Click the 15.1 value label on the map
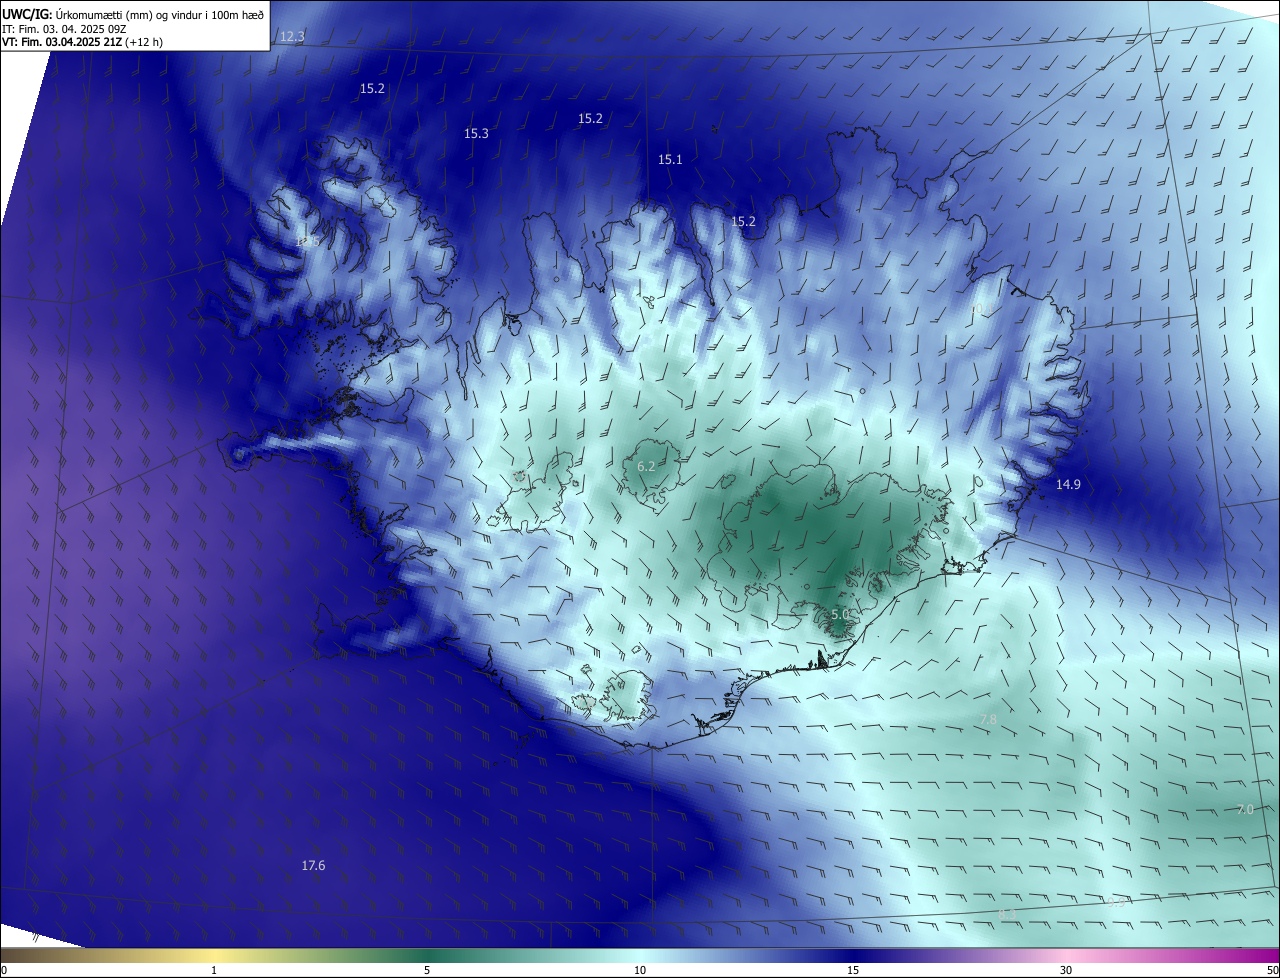This screenshot has height=978, width=1280. click(670, 159)
